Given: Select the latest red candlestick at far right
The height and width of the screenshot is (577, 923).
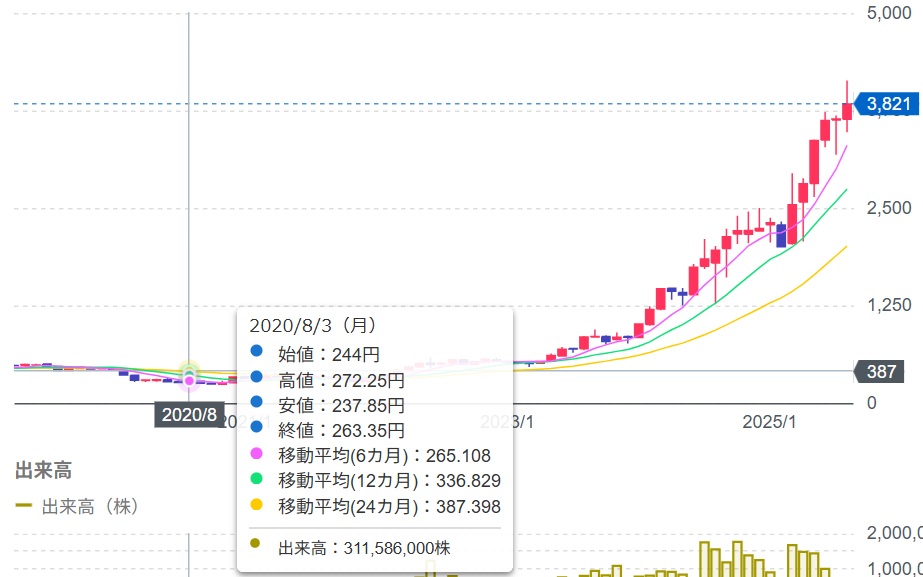Looking at the screenshot, I should coord(847,110).
